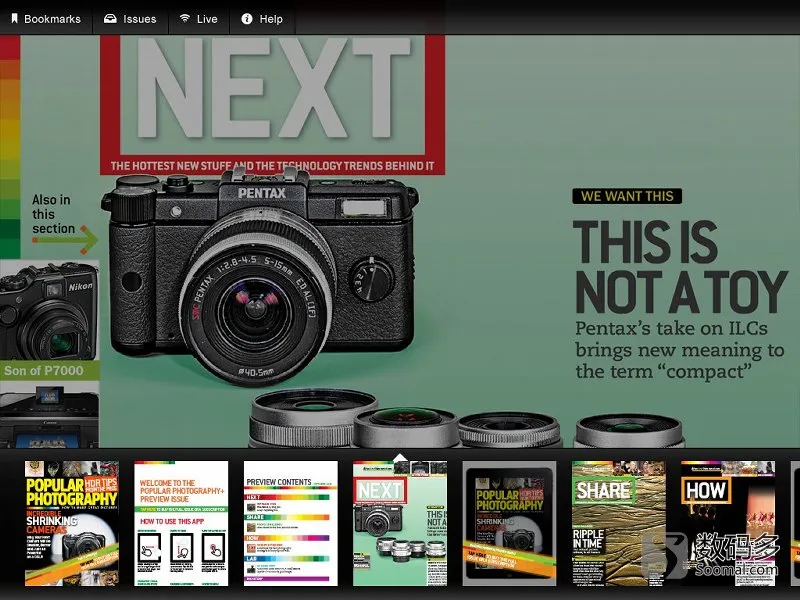
Task: Select the NEXT section page thumbnail
Action: 400,523
